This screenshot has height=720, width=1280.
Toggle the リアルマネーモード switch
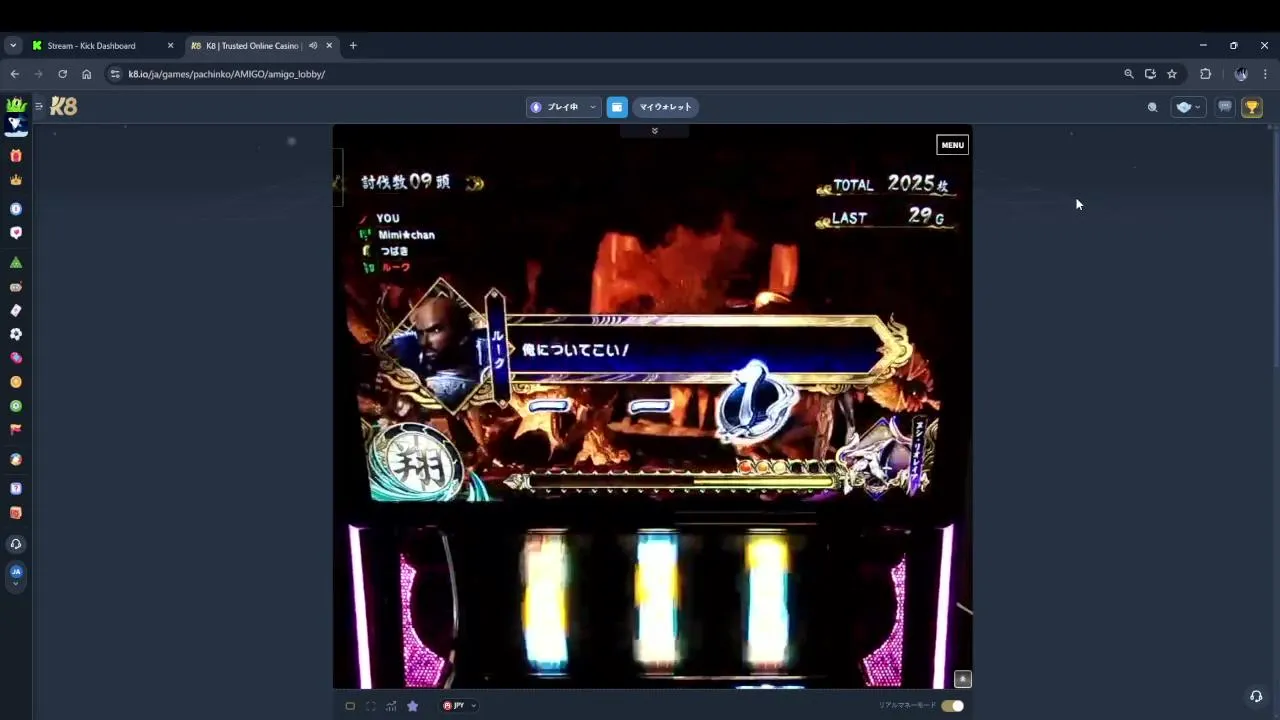pyautogui.click(x=952, y=706)
